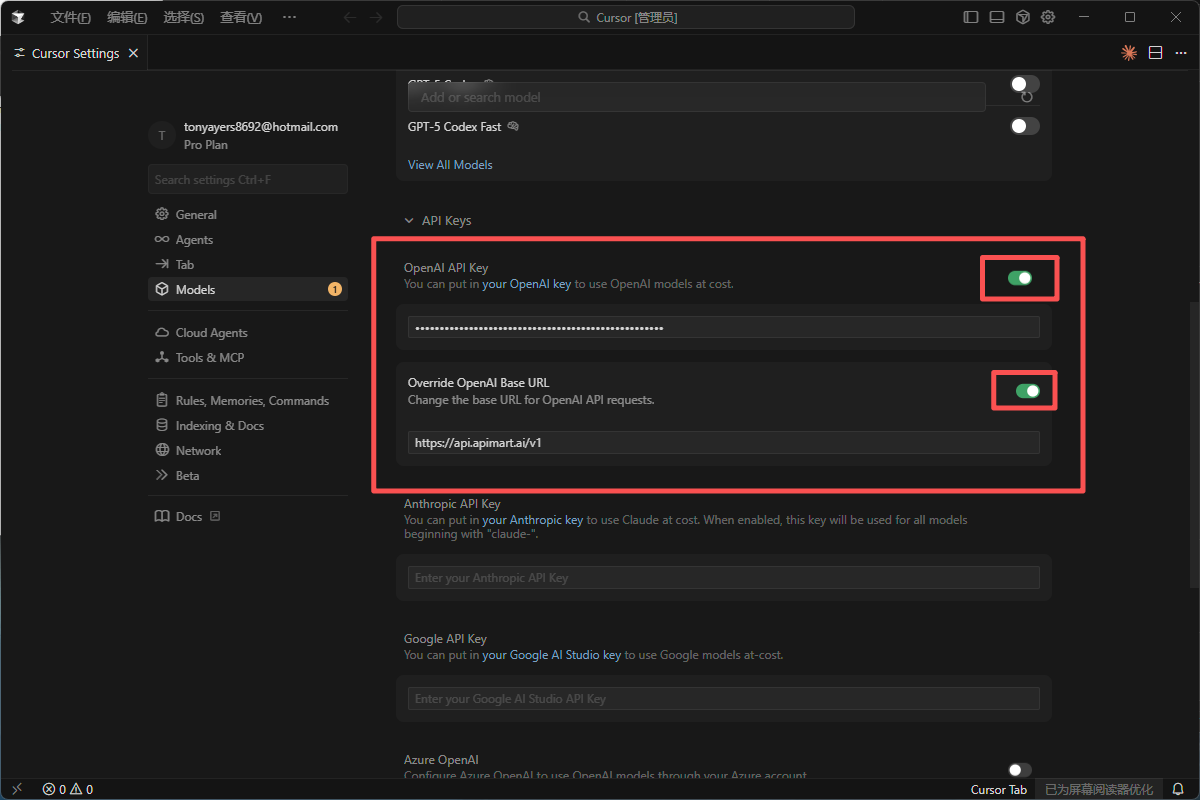The height and width of the screenshot is (800, 1200).
Task: Open the 编辑 menu
Action: [127, 17]
